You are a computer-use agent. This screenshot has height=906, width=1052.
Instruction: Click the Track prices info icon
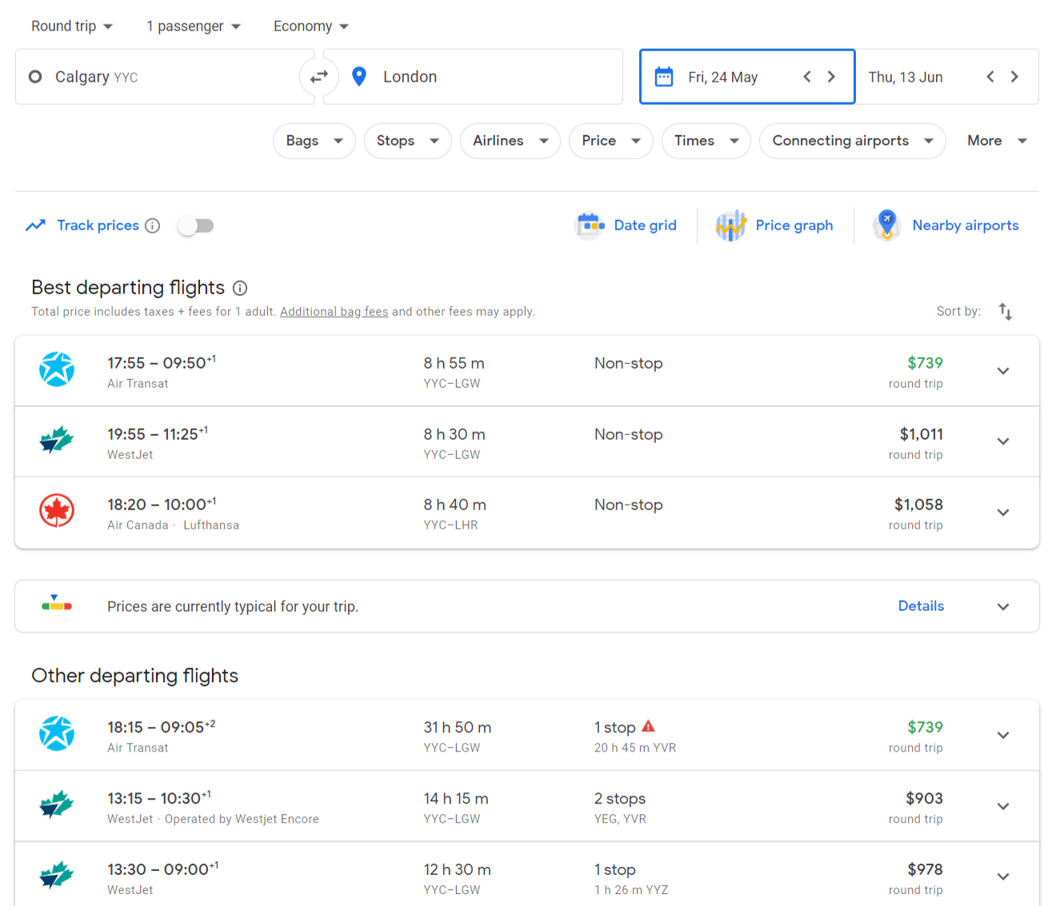pos(152,225)
